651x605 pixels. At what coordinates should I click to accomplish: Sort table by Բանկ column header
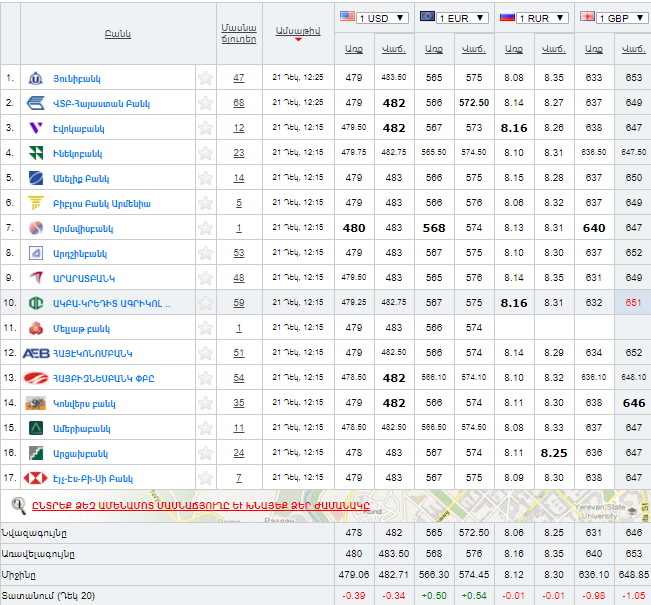point(118,34)
